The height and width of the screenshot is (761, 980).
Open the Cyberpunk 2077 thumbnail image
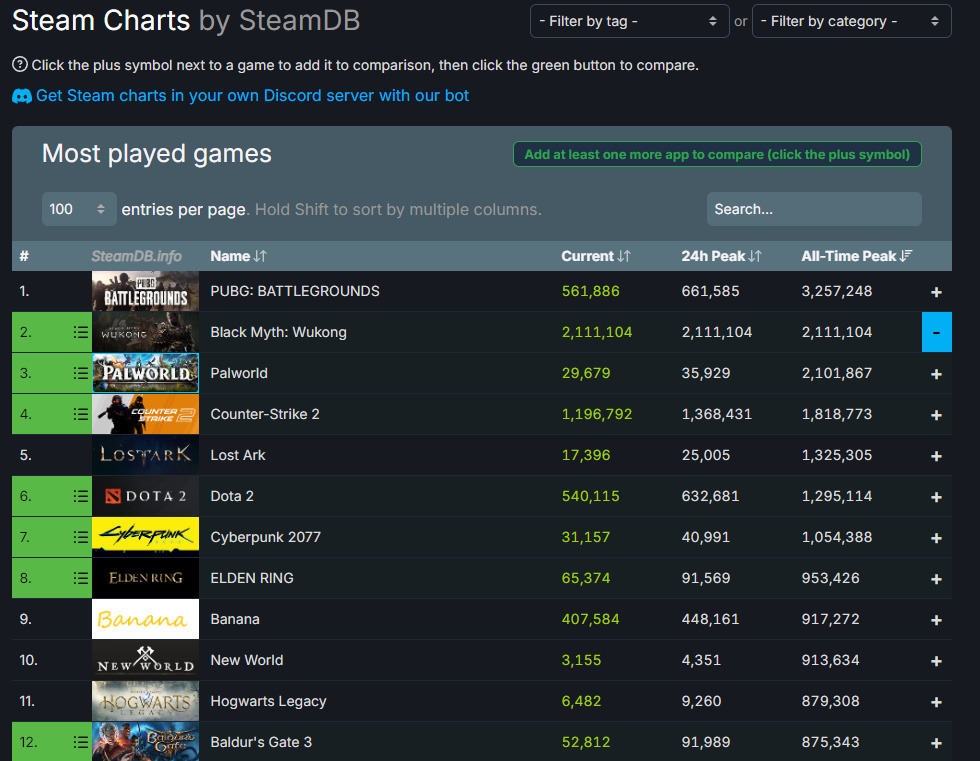(x=146, y=537)
